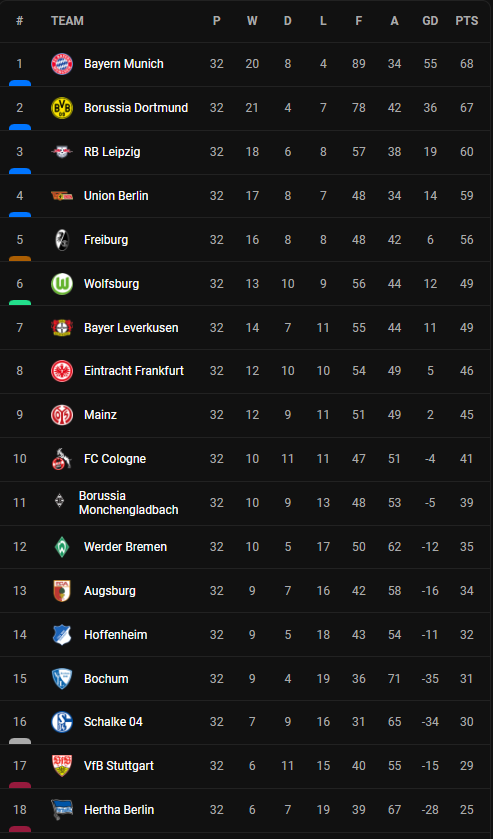493x839 pixels.
Task: Click the VfB Stuttgart crest
Action: [62, 766]
